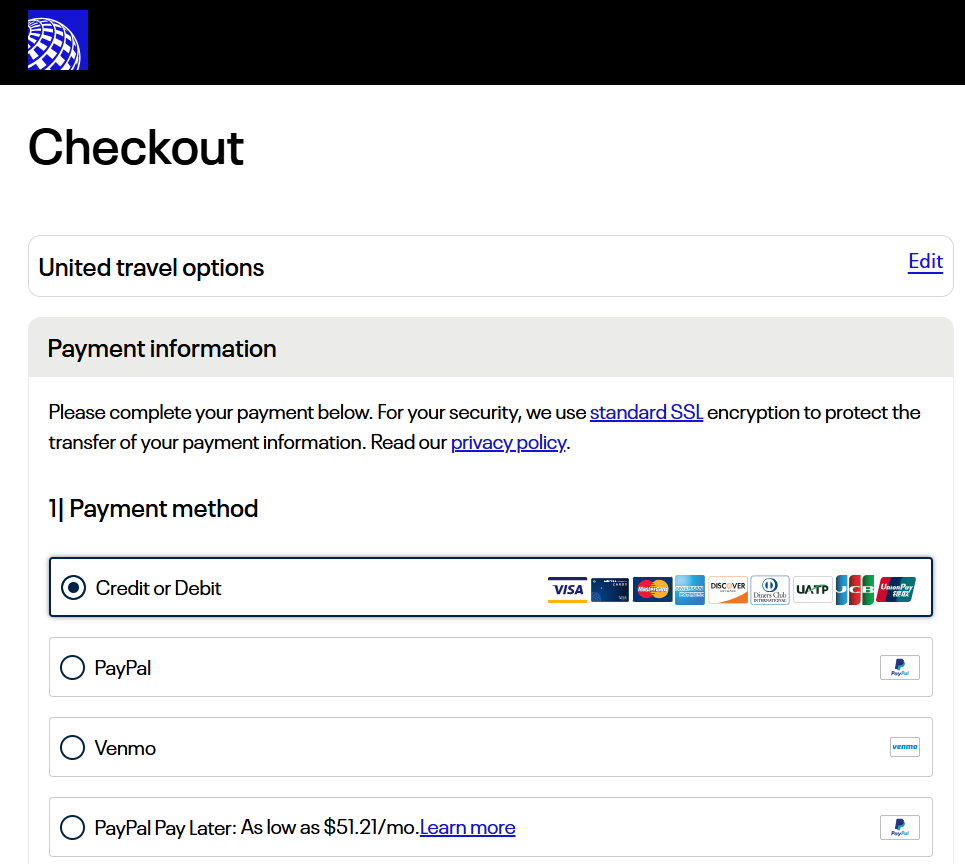Click the United travel options heading
This screenshot has height=864, width=965.
tap(151, 268)
